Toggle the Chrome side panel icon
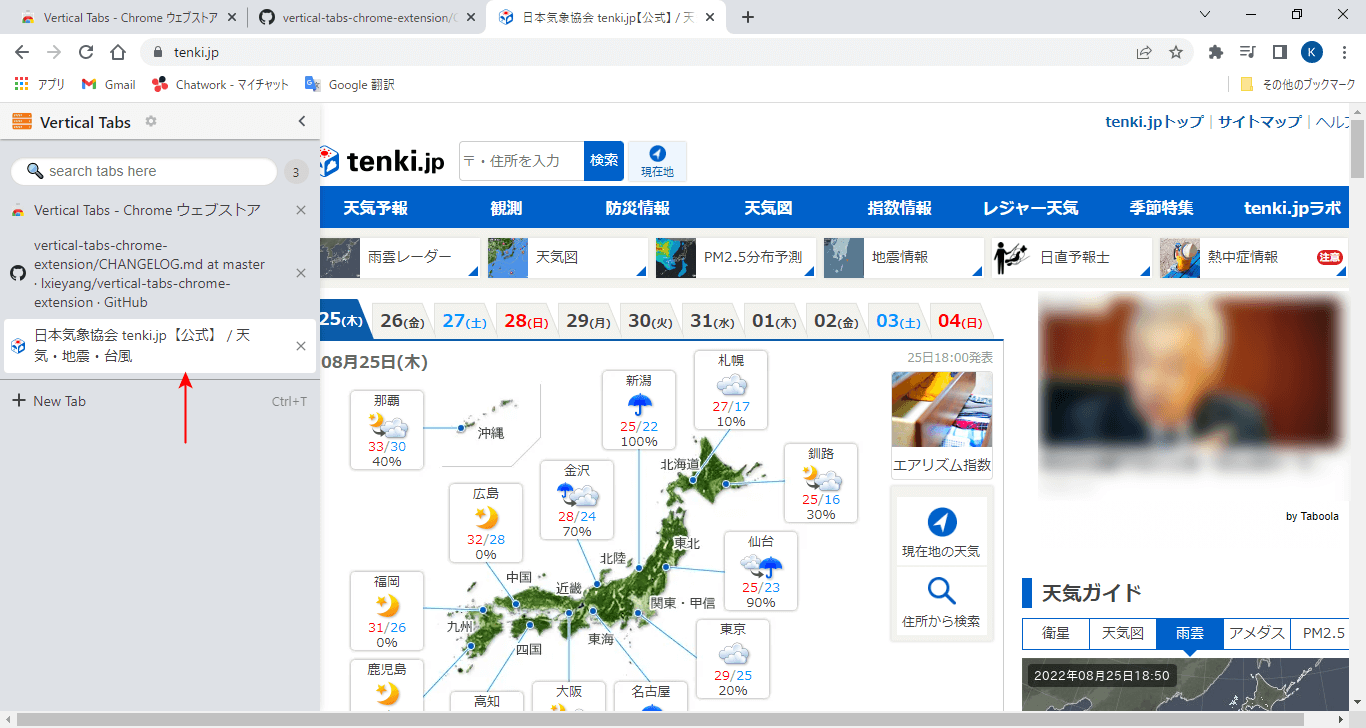 click(1279, 52)
